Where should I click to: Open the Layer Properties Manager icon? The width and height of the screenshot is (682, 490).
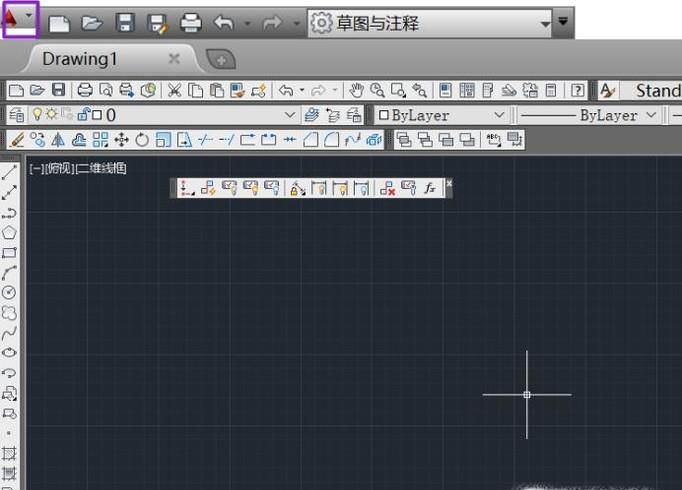[x=17, y=115]
